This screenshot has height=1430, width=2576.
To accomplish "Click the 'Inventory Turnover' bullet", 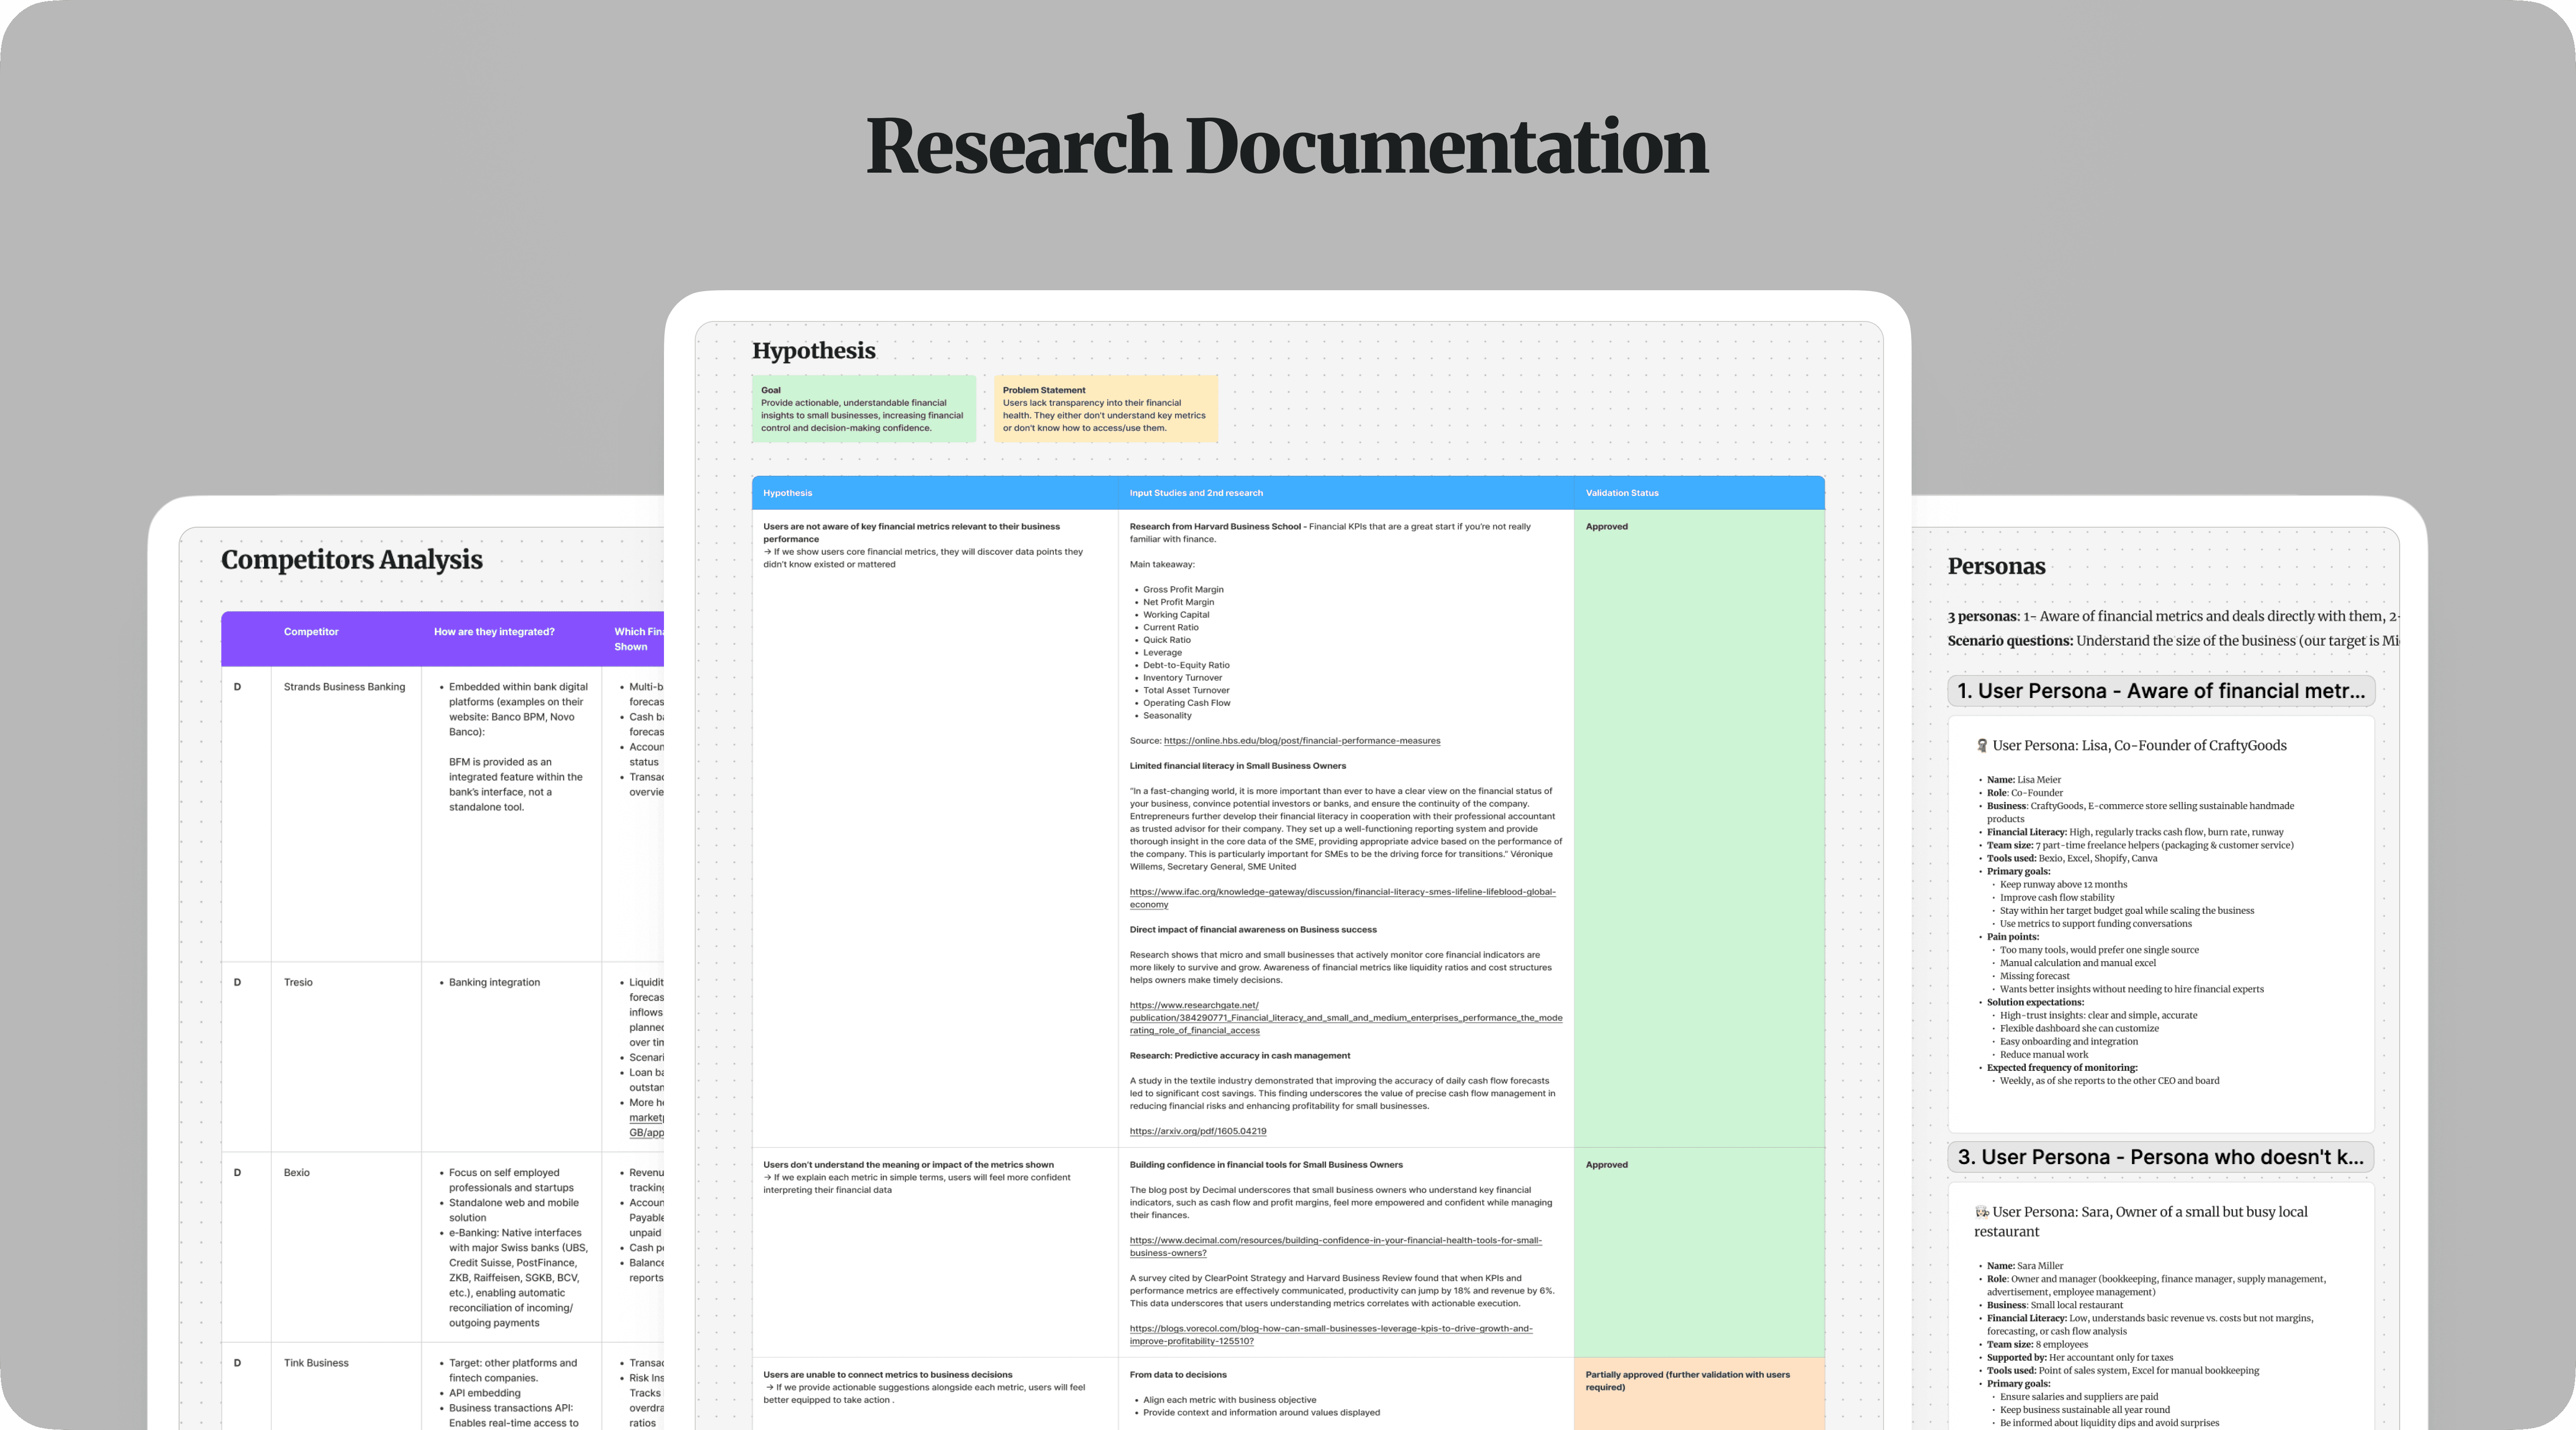I will point(1182,678).
